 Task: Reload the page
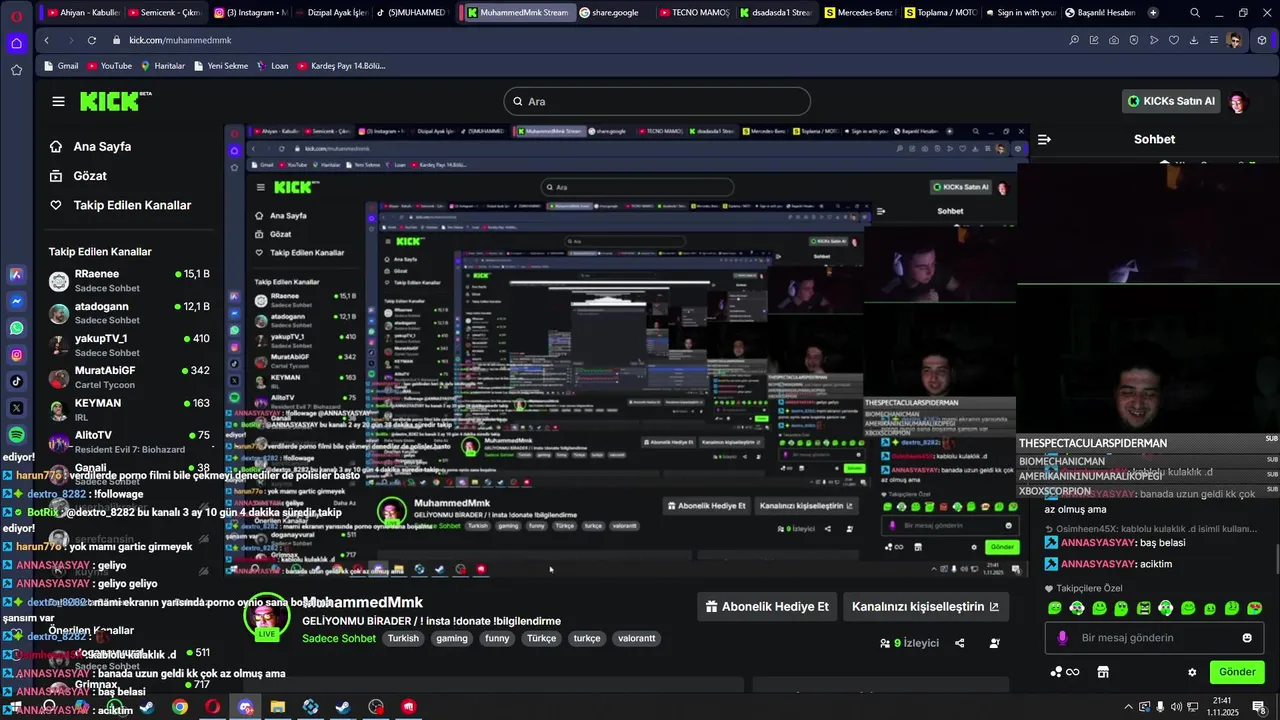92,40
